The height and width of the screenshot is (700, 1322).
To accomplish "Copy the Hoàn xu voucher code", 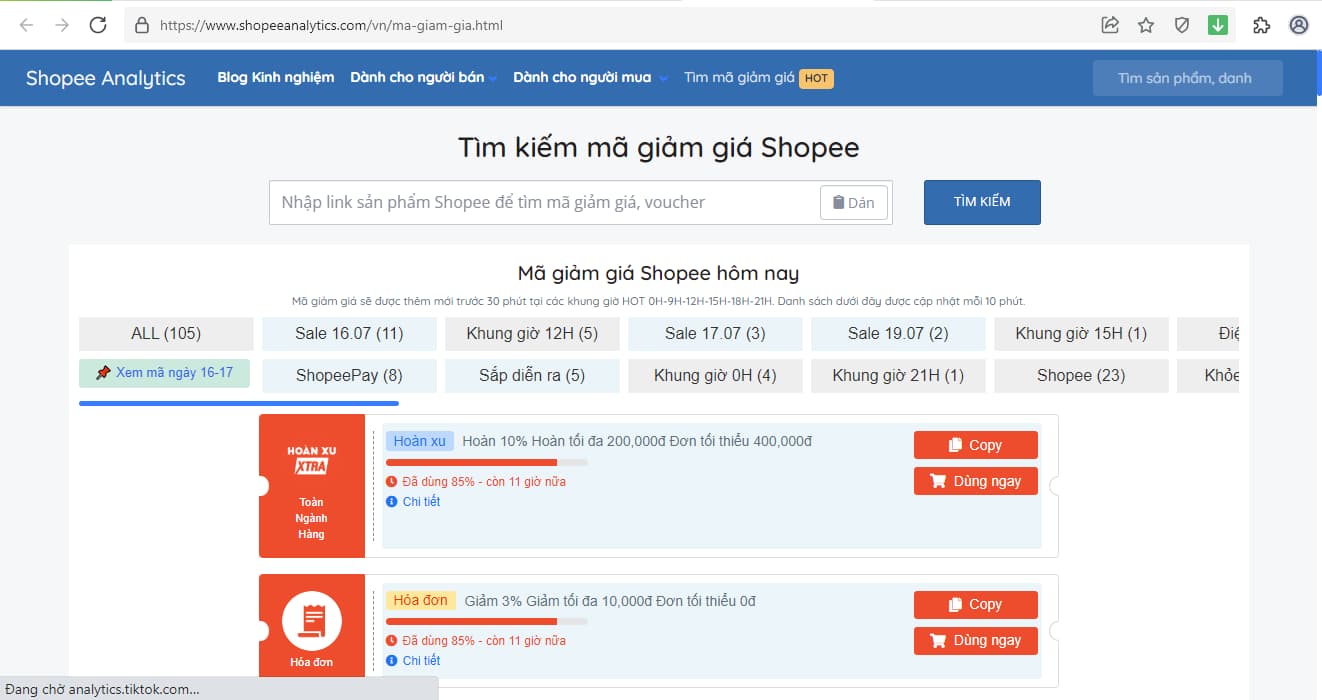I will (x=975, y=445).
